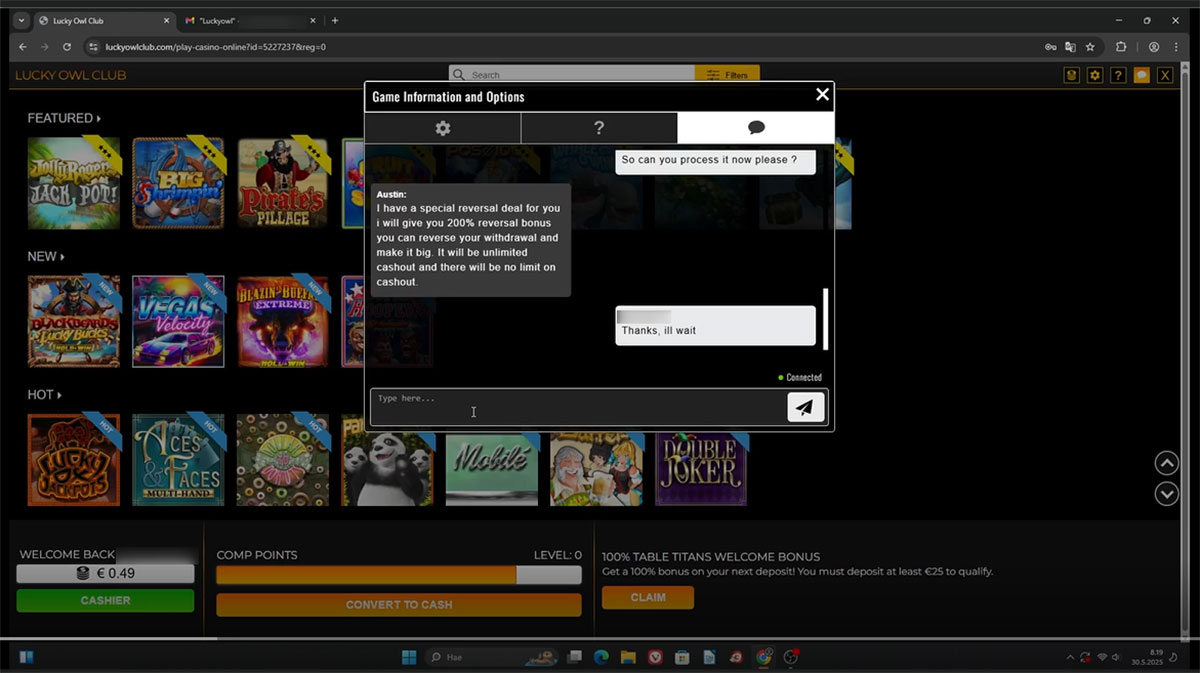This screenshot has height=673, width=1200.
Task: Open the Windows Start menu
Action: pyautogui.click(x=408, y=657)
